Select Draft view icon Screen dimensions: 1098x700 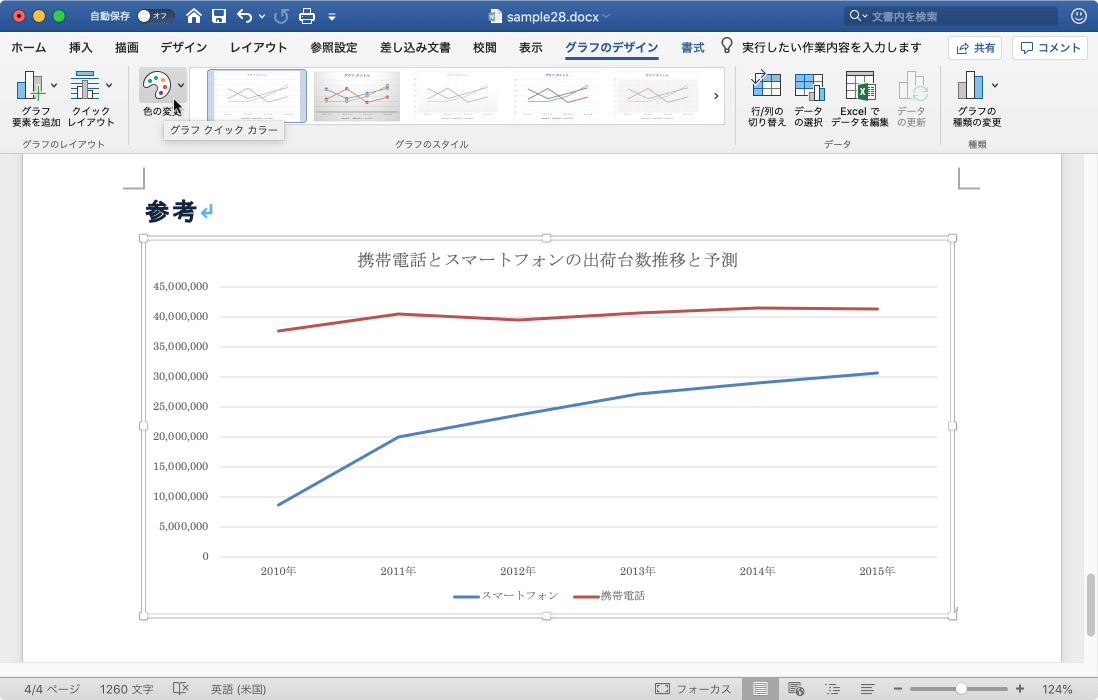click(x=867, y=689)
